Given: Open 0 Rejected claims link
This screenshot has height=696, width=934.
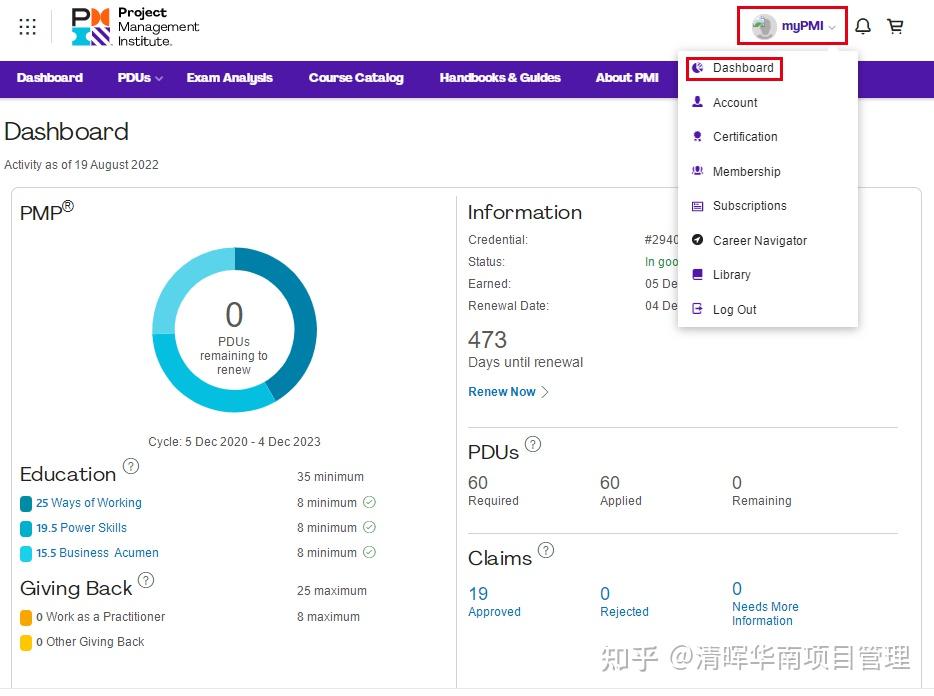Looking at the screenshot, I should [624, 602].
